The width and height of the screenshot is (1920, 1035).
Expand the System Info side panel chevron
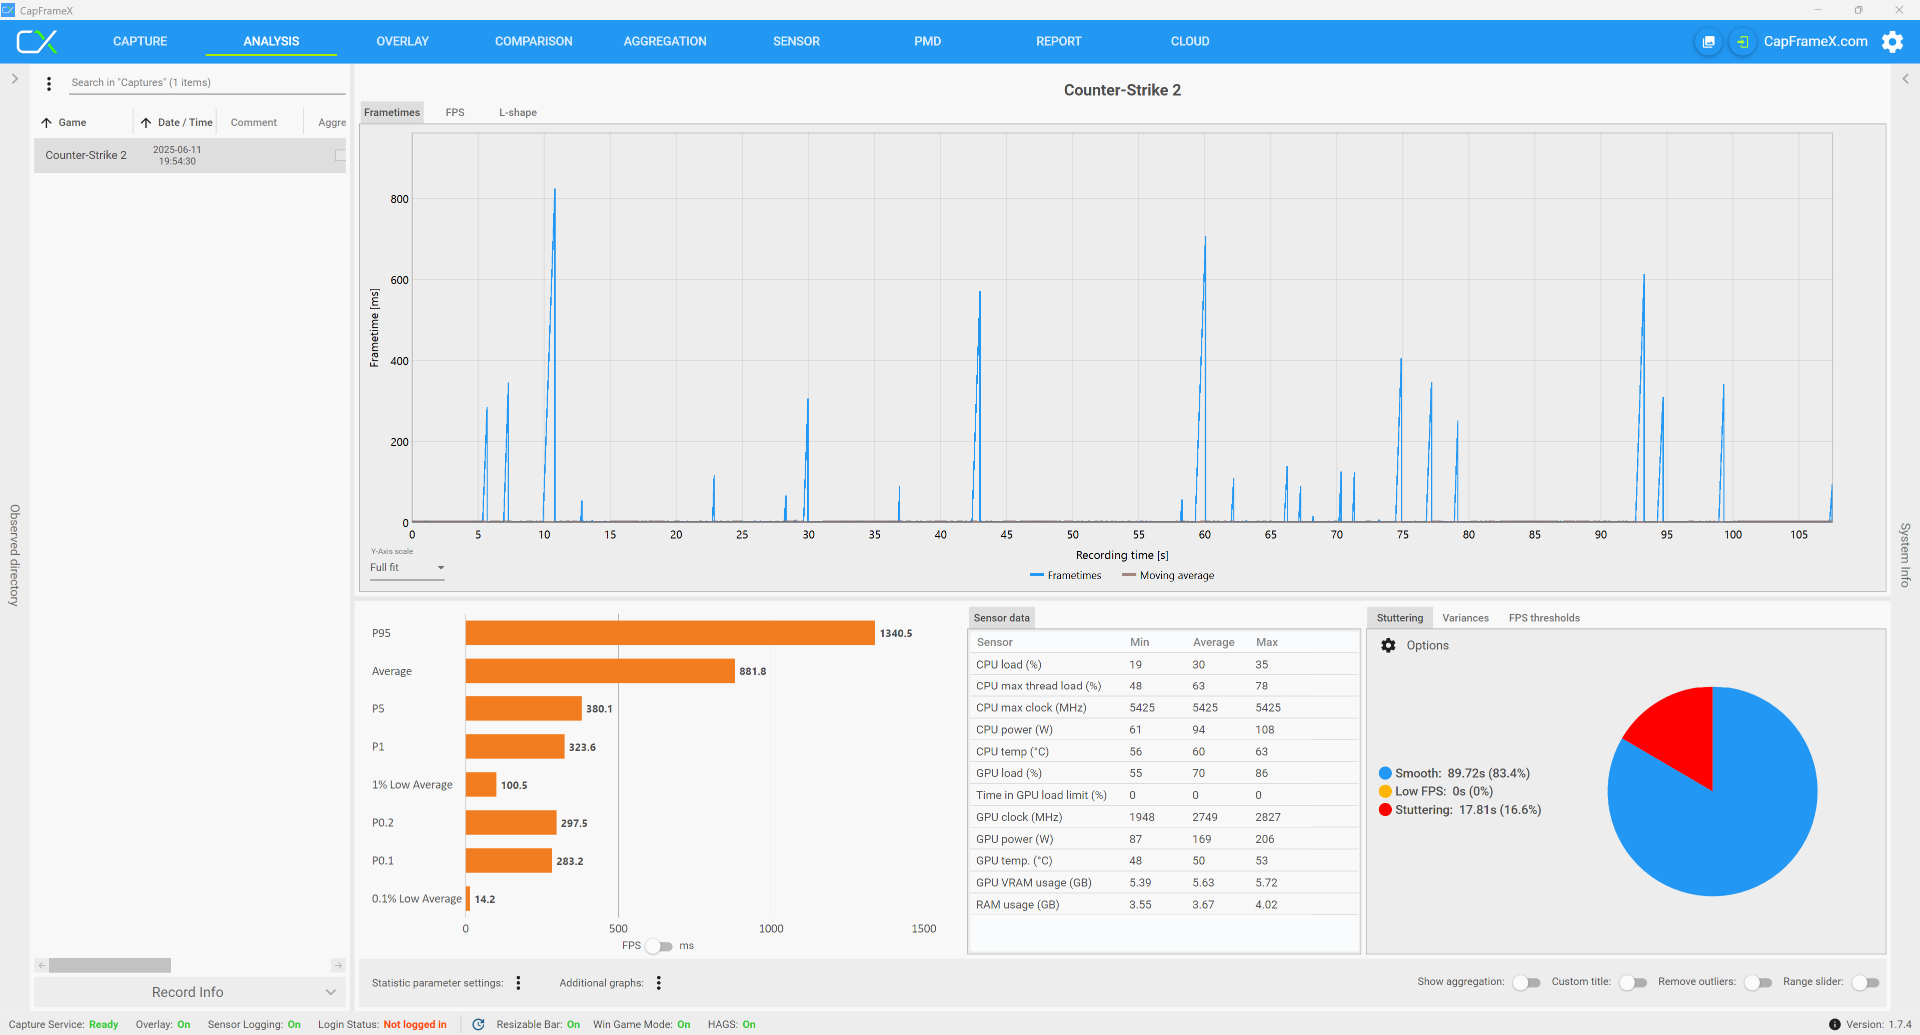pos(1905,79)
